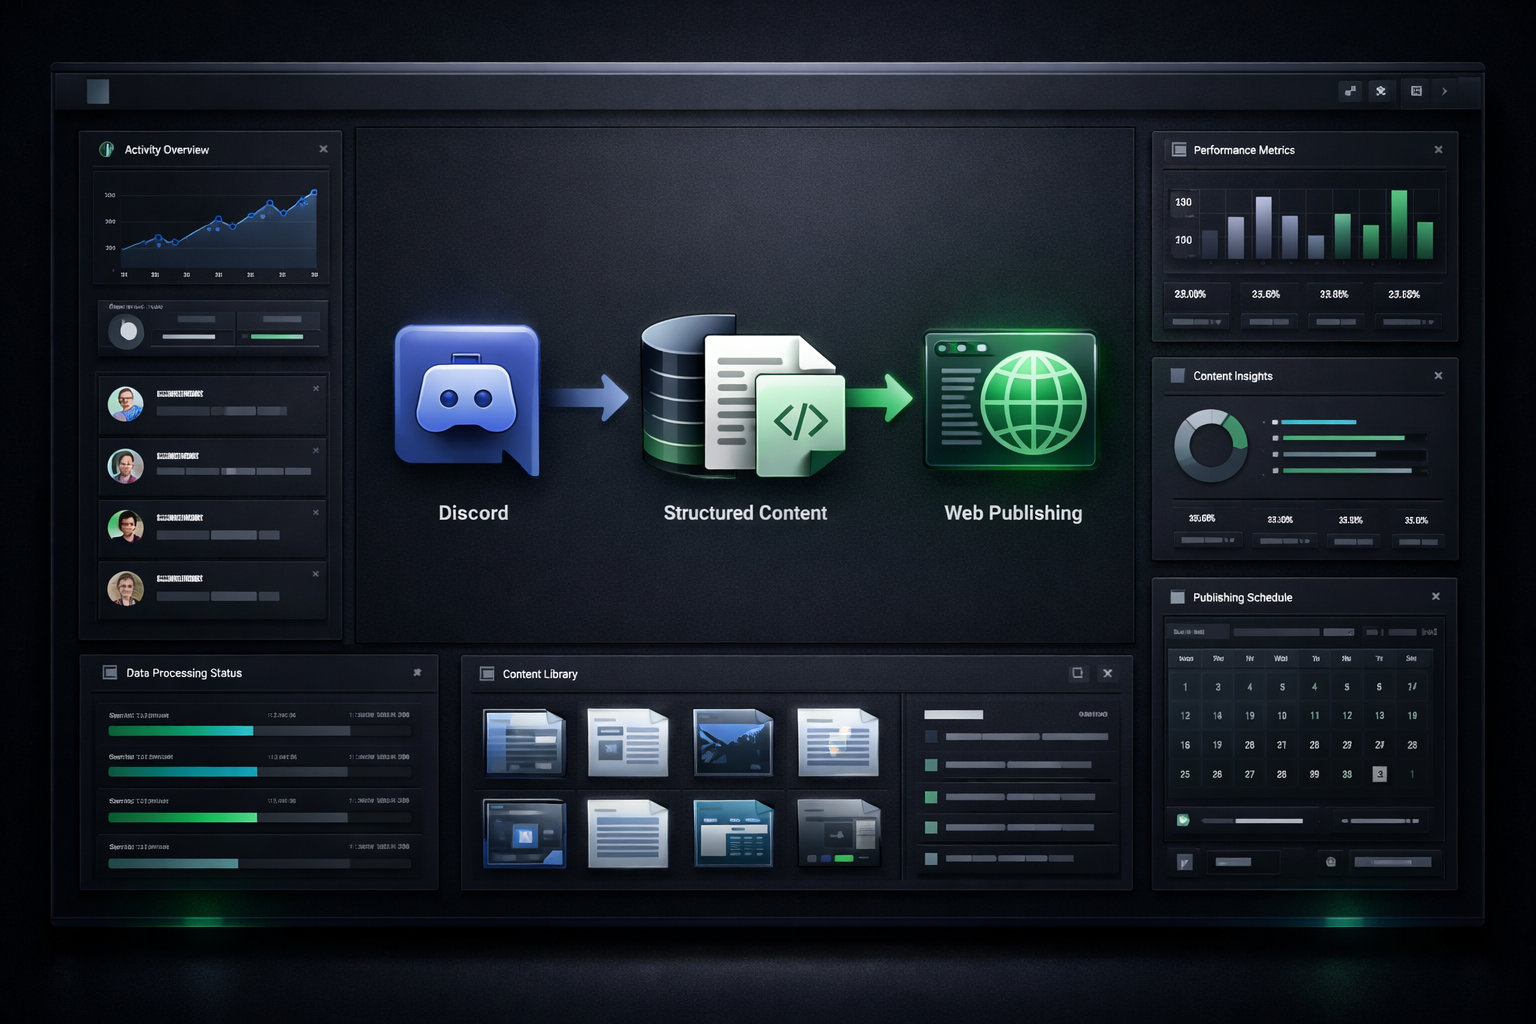
Task: Click the Content Insights donut chart
Action: tap(1210, 446)
